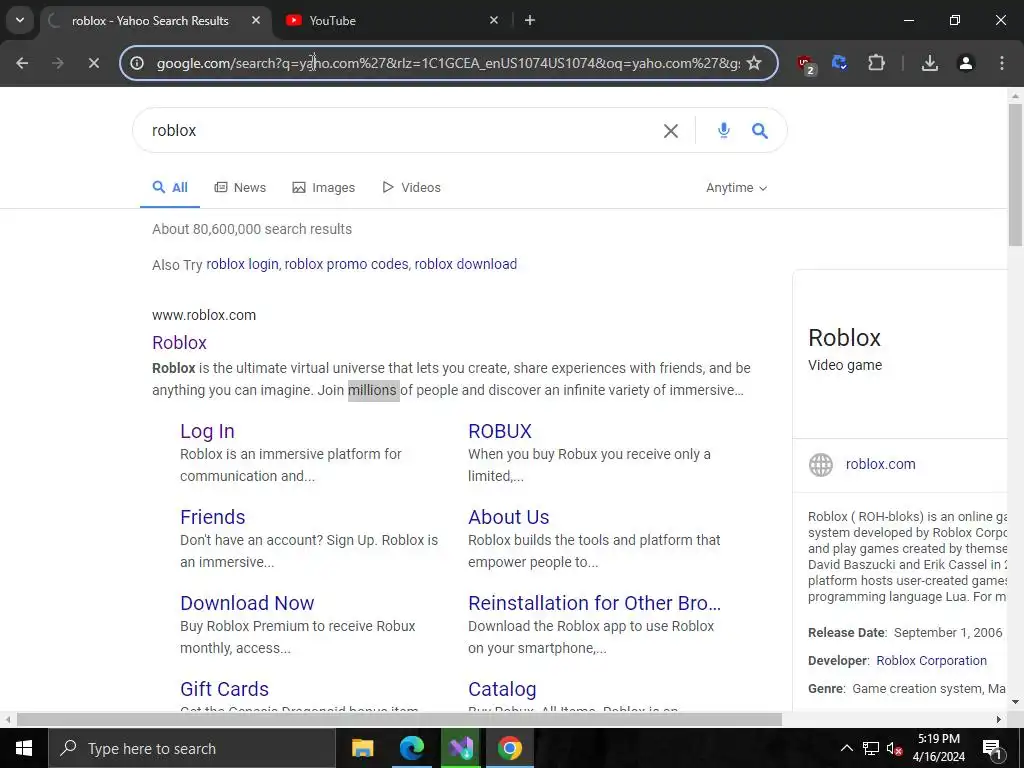The width and height of the screenshot is (1024, 768).
Task: Open Microsoft Edge from the taskbar
Action: [411, 748]
